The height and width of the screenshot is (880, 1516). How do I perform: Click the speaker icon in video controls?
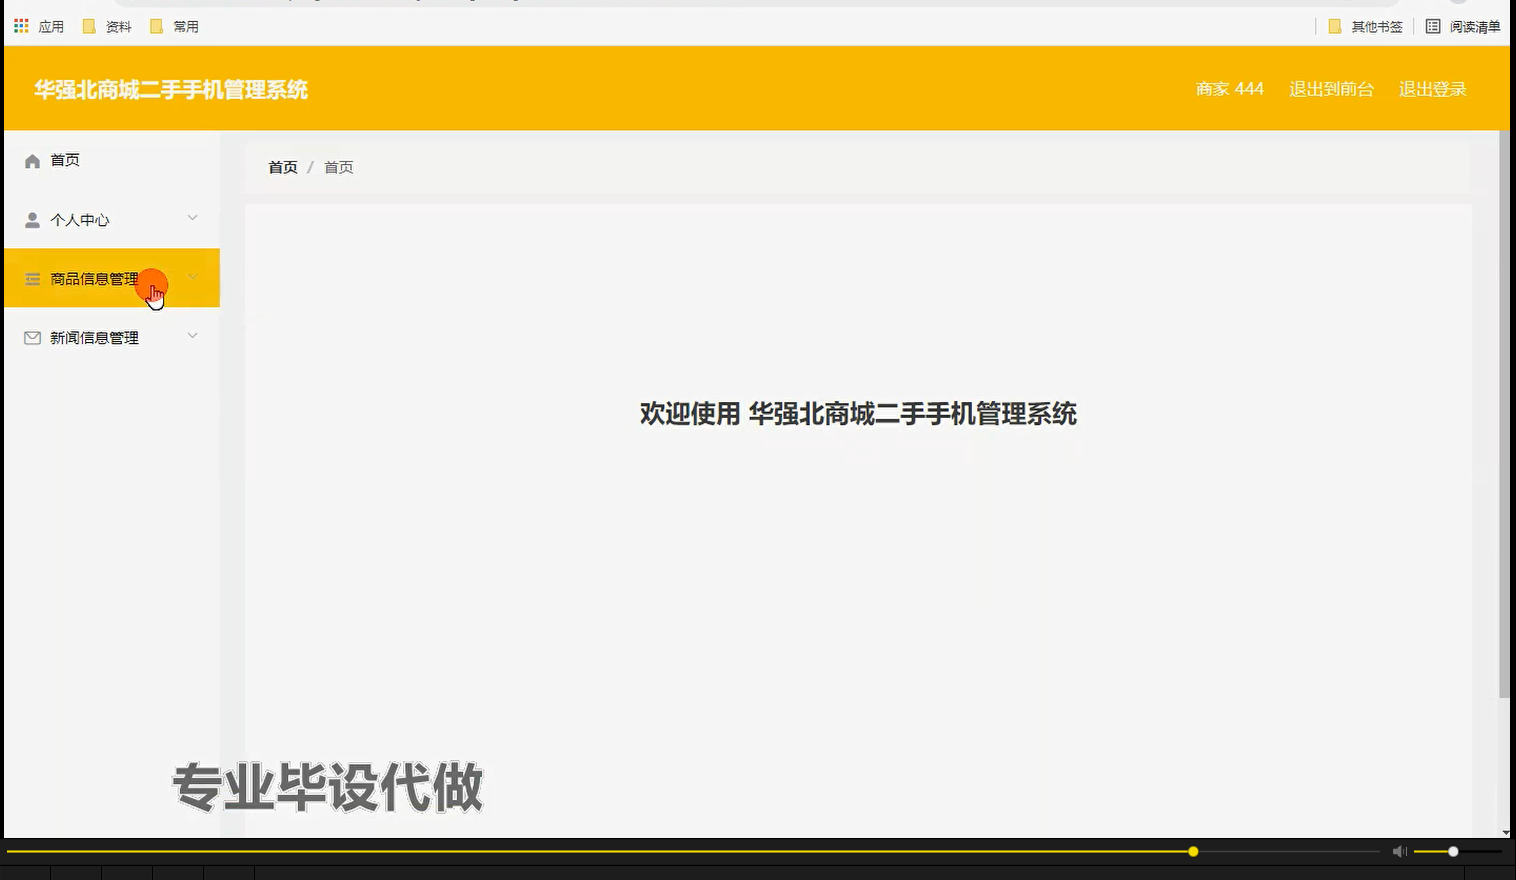(1399, 851)
